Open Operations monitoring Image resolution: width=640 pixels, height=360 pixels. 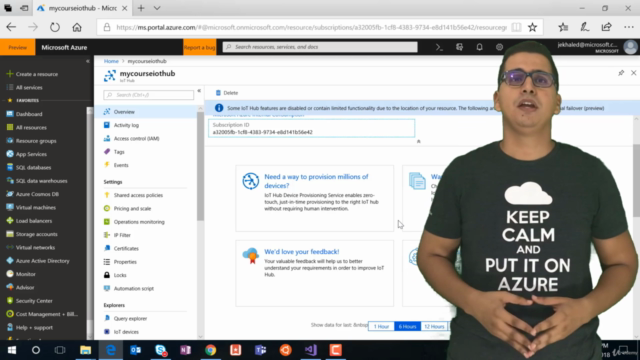(134, 222)
